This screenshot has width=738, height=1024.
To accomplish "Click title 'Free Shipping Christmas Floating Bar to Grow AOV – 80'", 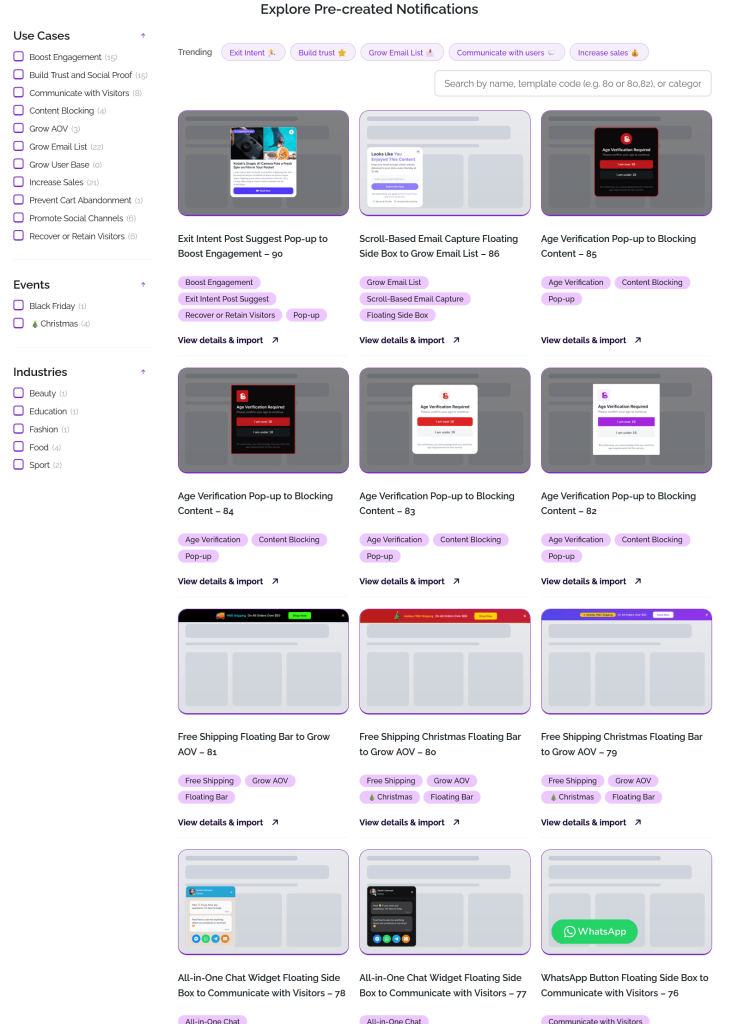I will point(440,744).
